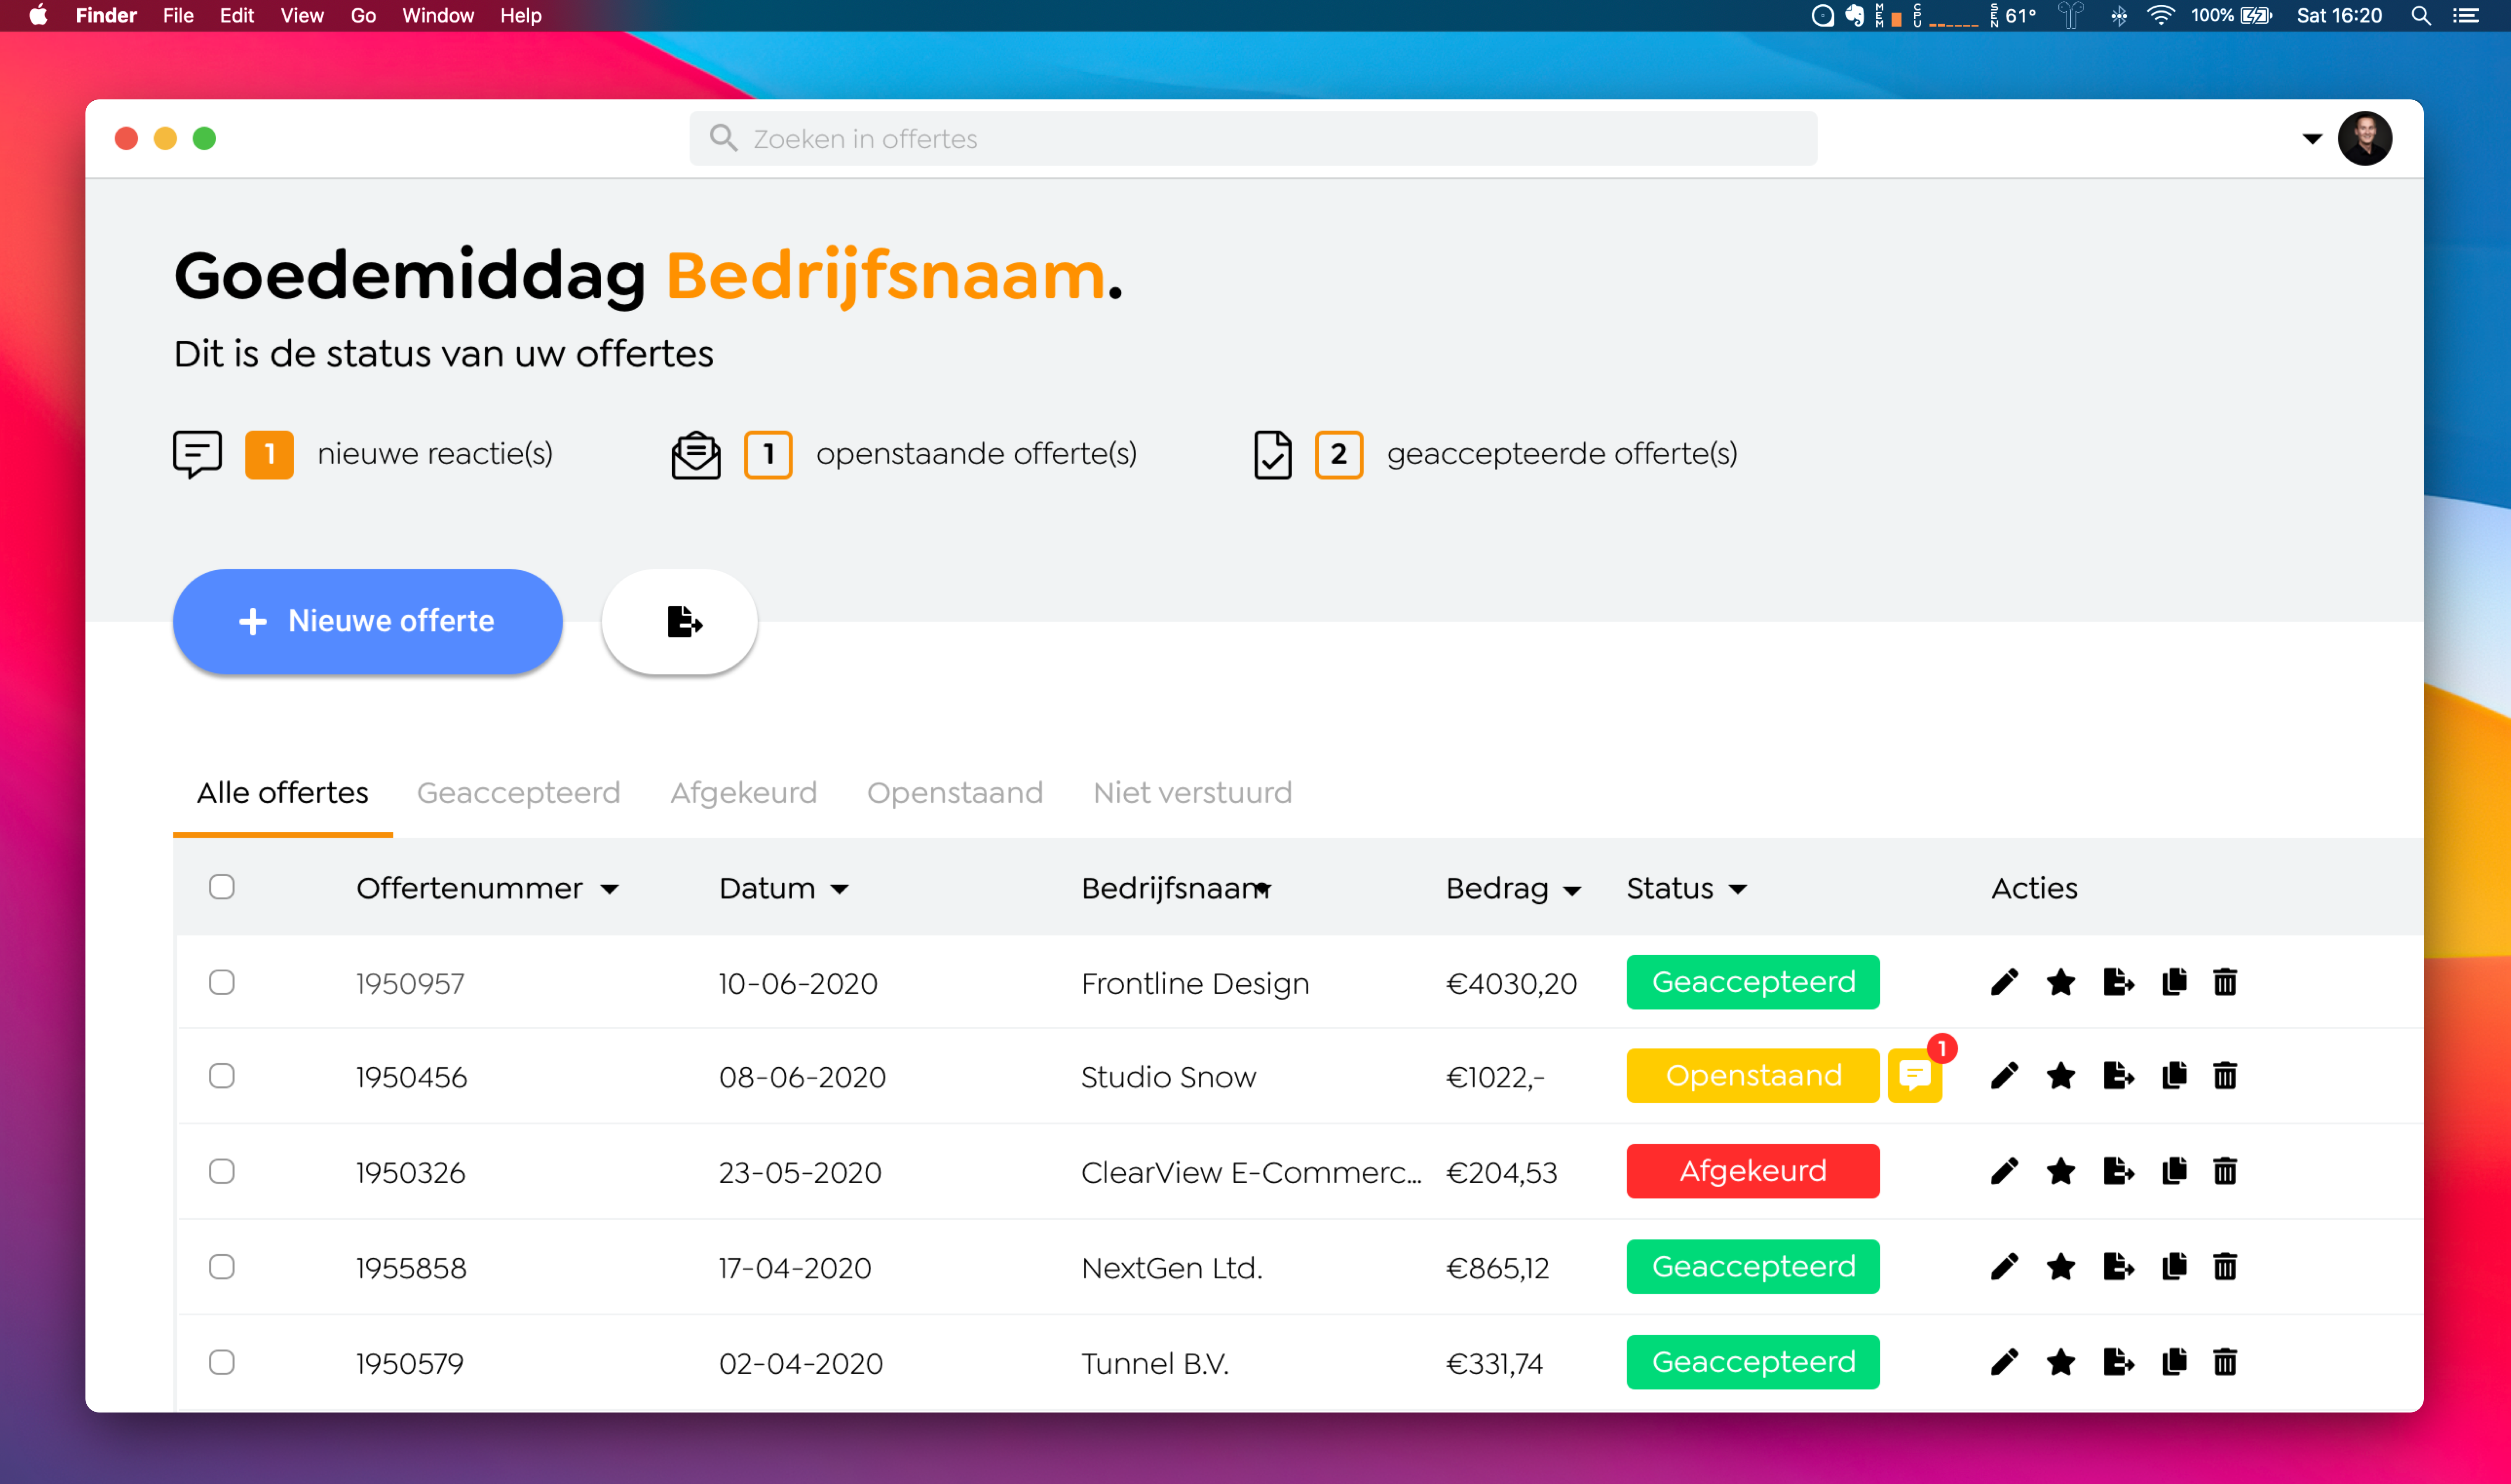The image size is (2511, 1484).
Task: Open the new reaction bubble on Studio Snow row
Action: click(1915, 1076)
